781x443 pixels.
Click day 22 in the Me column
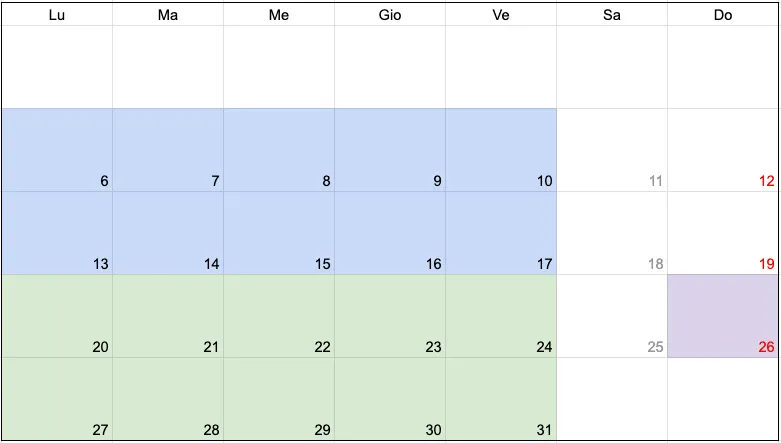click(x=279, y=316)
